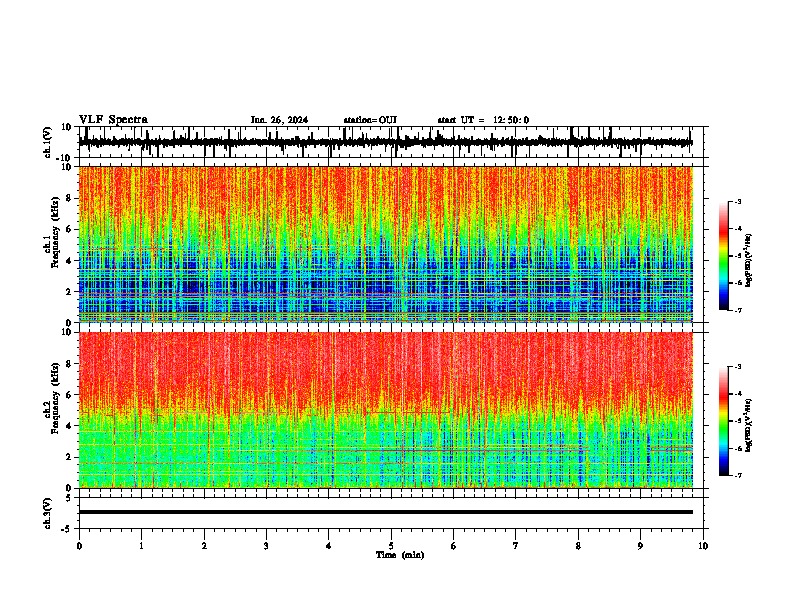Click the ch.3(V) black trace line

[x=385, y=512]
